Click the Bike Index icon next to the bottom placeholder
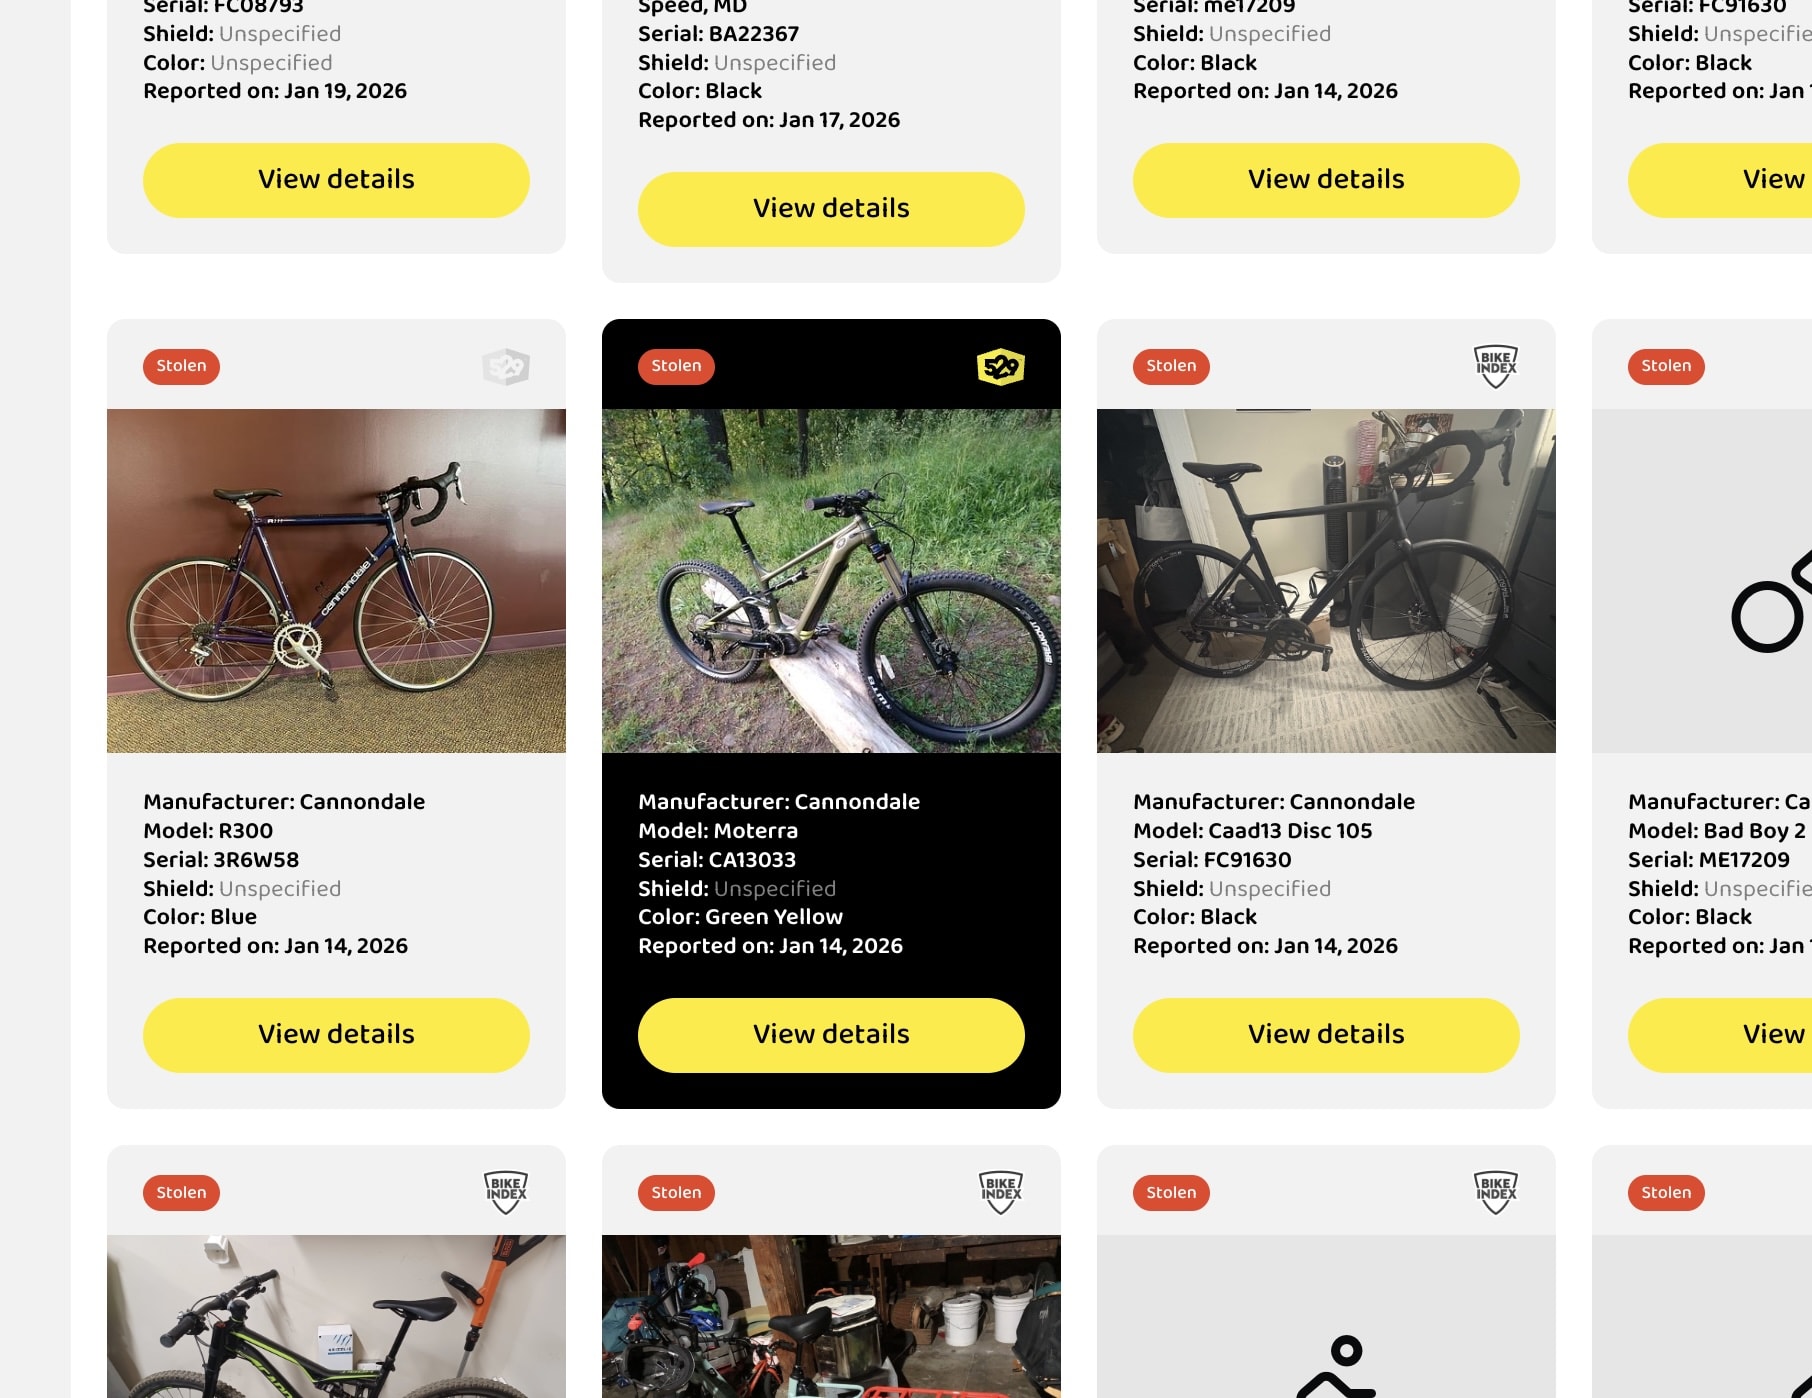 pos(1496,1191)
